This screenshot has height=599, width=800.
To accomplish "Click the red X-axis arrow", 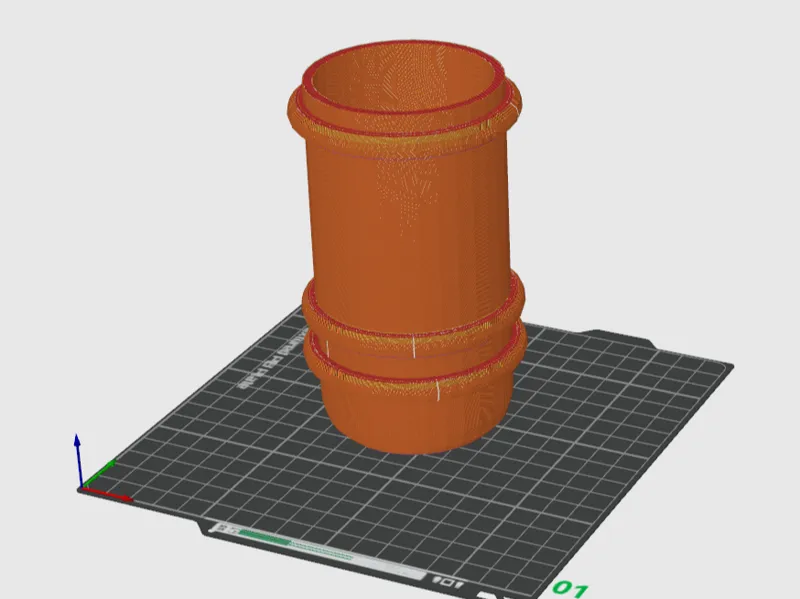I will pyautogui.click(x=108, y=493).
